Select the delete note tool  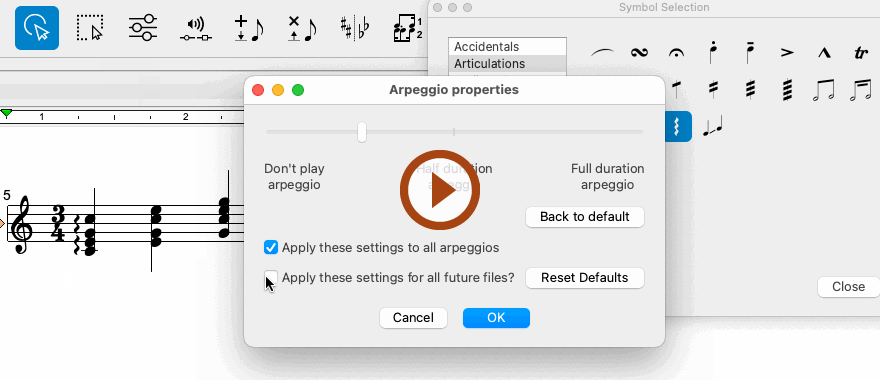point(302,29)
